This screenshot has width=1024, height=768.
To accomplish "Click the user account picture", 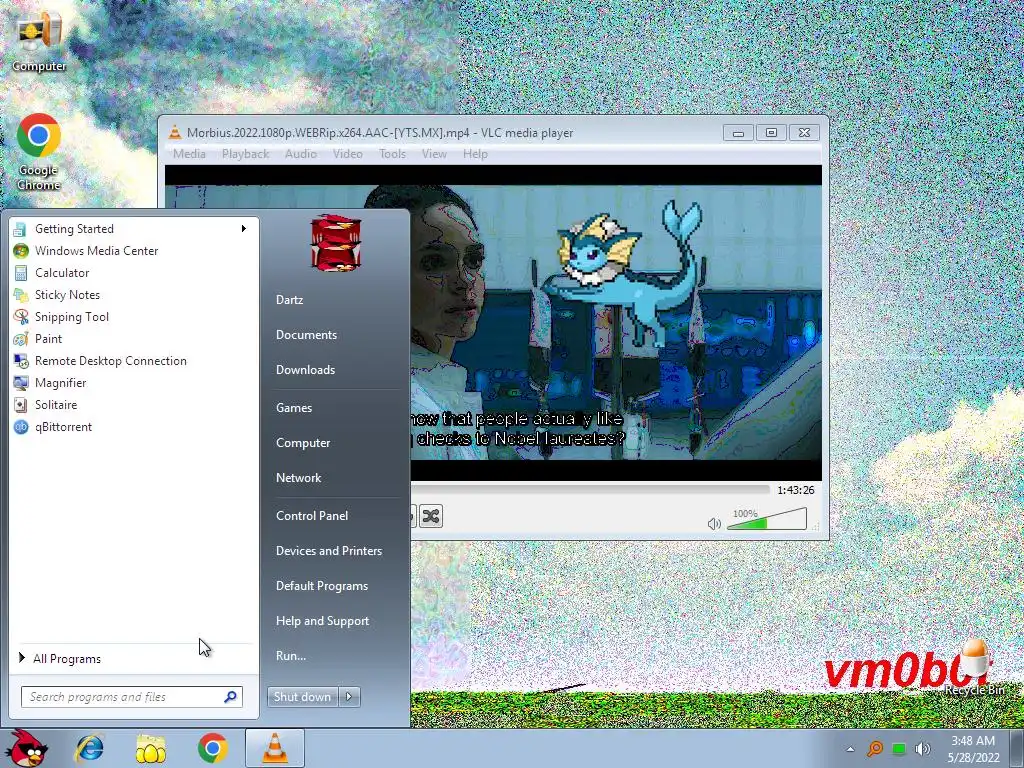I will (x=336, y=243).
